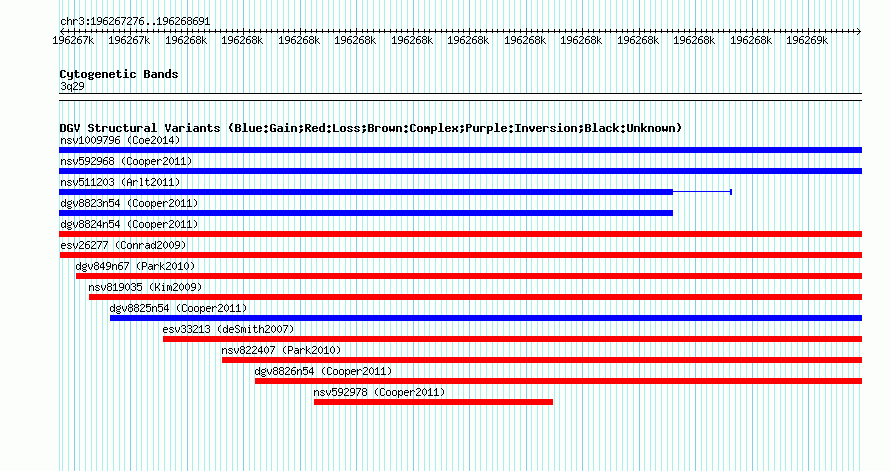The width and height of the screenshot is (890, 471).
Task: Click the esv26277 (Conrad2009) label
Action: 123,245
